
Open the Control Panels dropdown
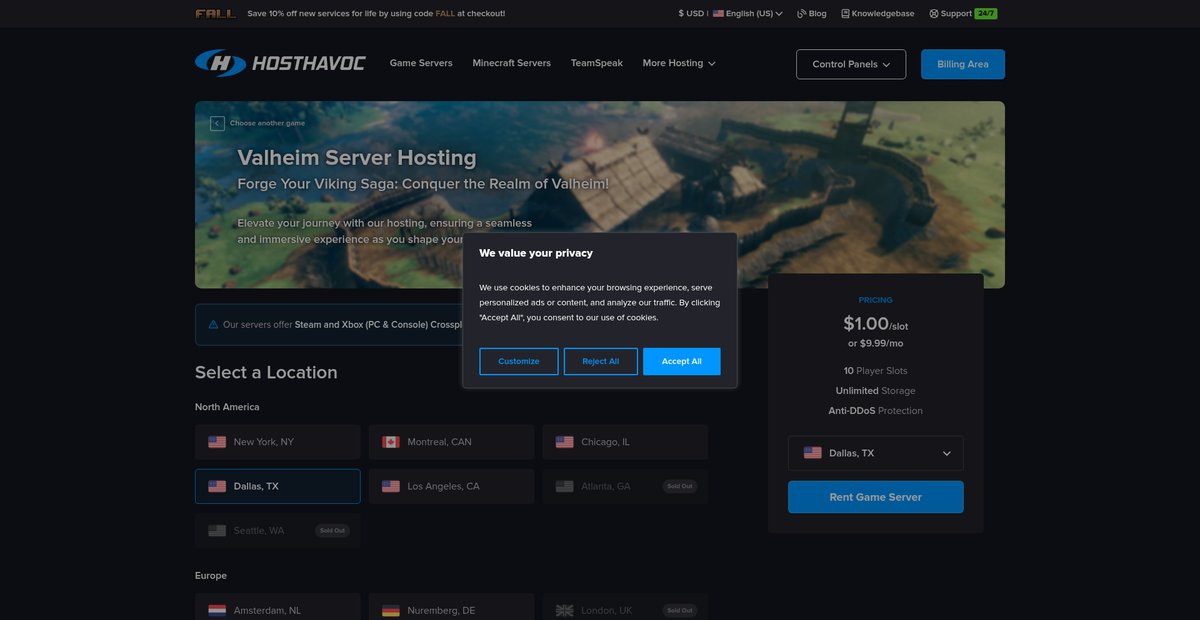tap(851, 64)
